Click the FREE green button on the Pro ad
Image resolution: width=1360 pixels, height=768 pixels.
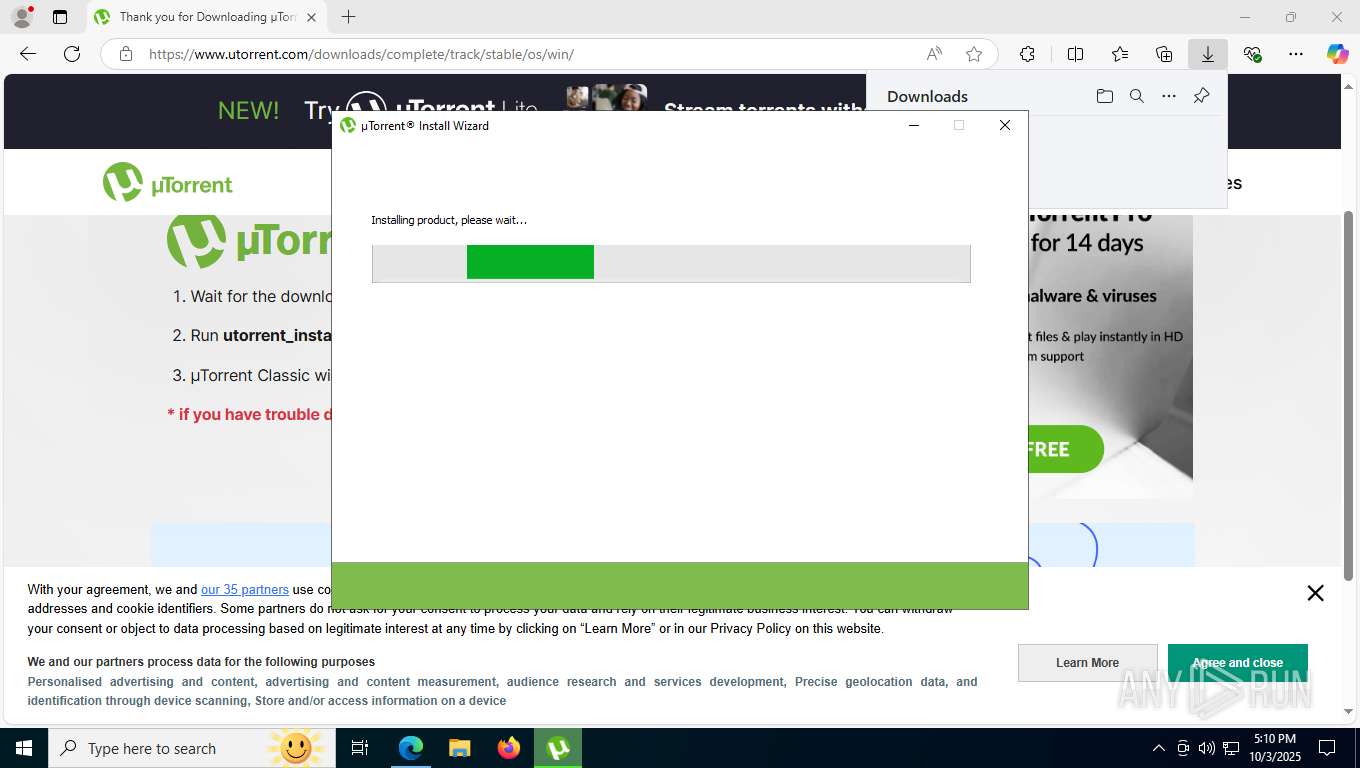pyautogui.click(x=1065, y=449)
